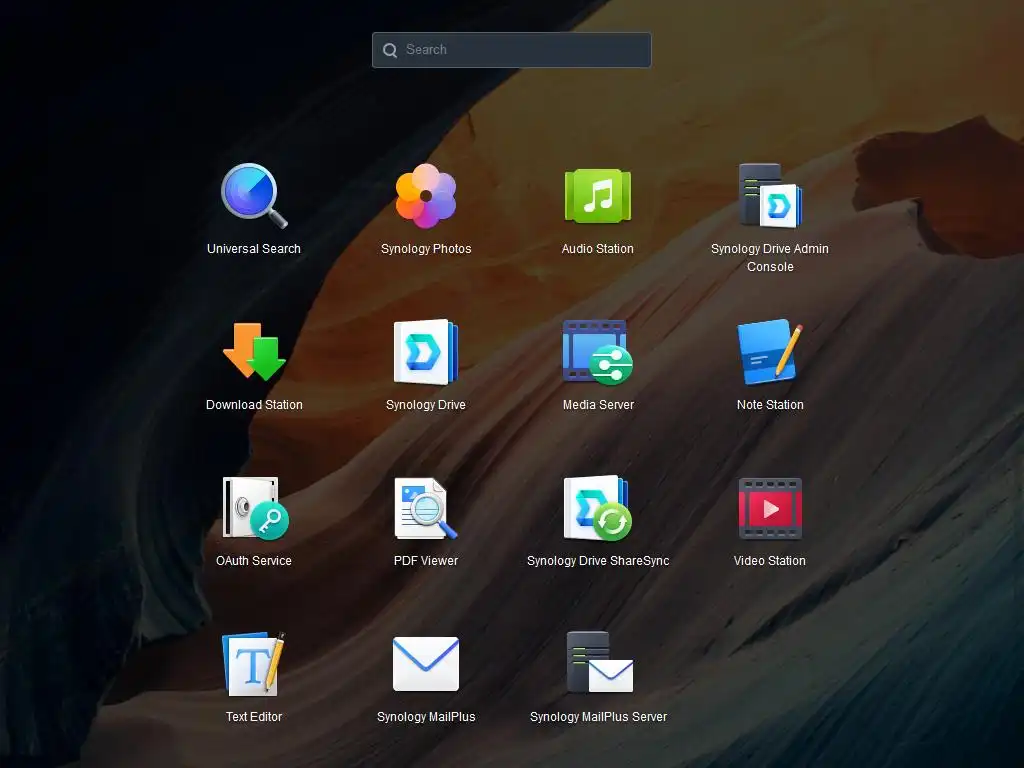The height and width of the screenshot is (768, 1024).
Task: Open OAuth Service
Action: coord(255,508)
